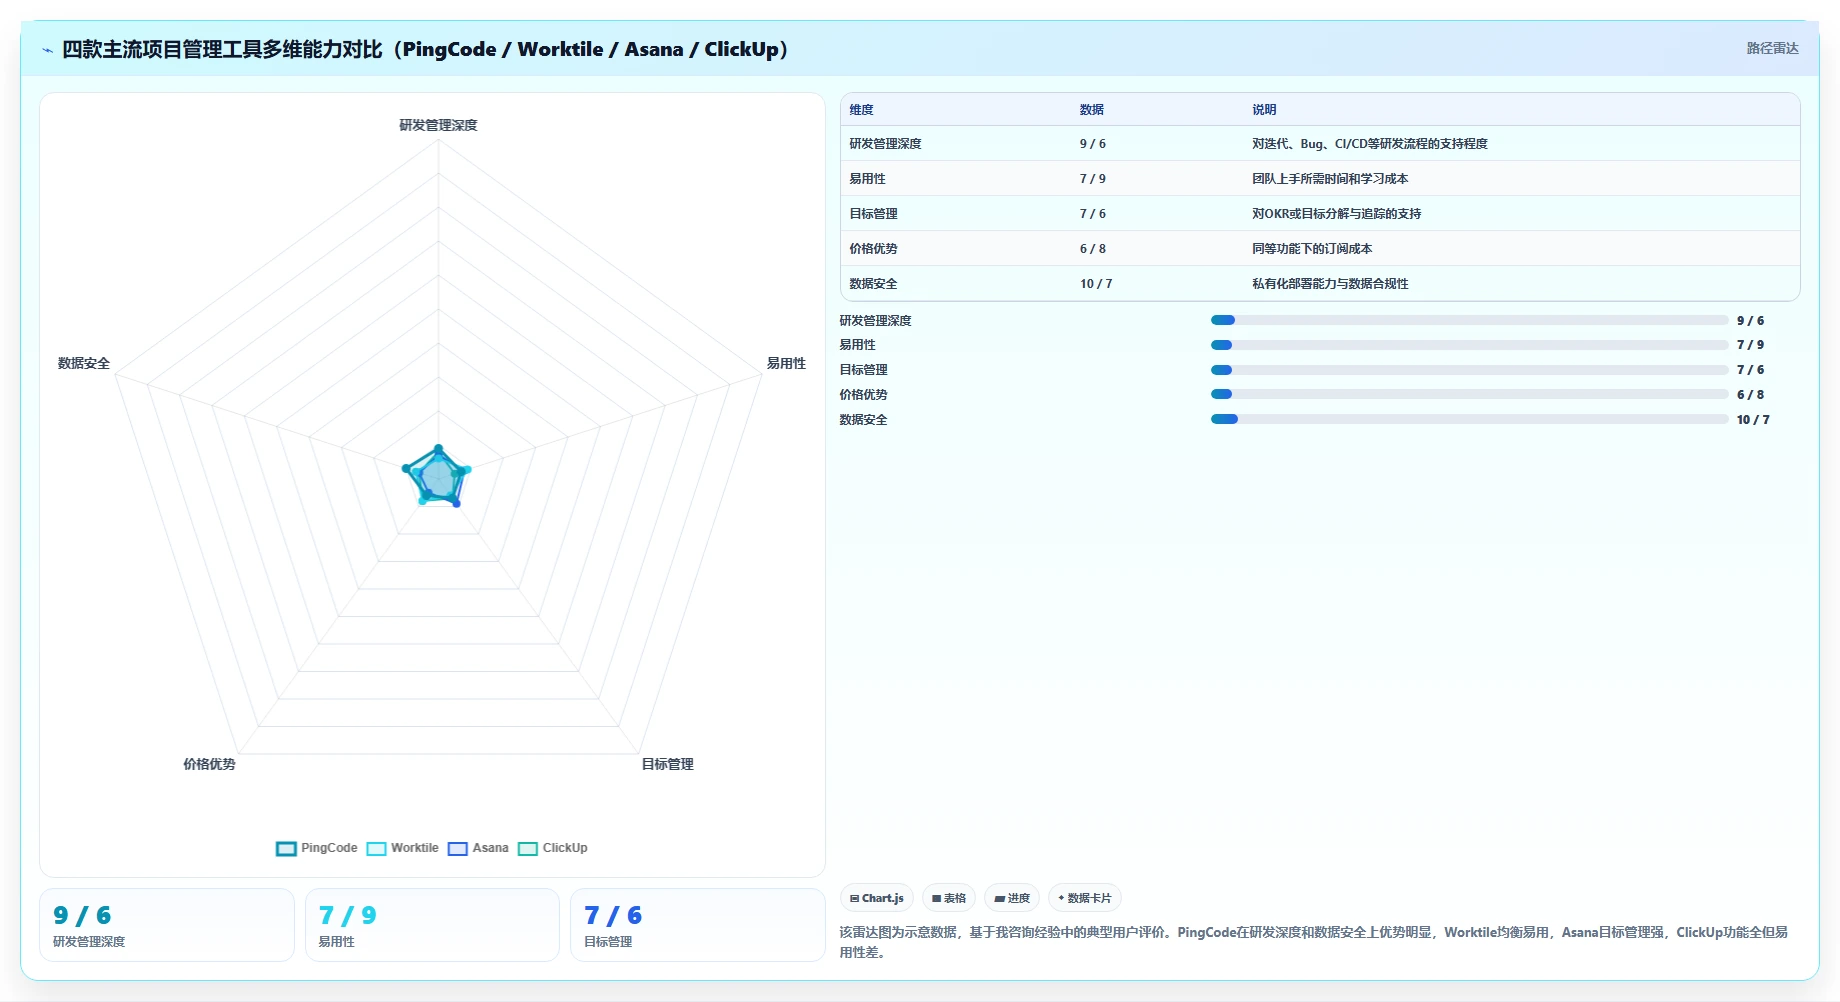This screenshot has height=1002, width=1840.
Task: Click the radar axis label 易用性
Action: click(x=786, y=363)
